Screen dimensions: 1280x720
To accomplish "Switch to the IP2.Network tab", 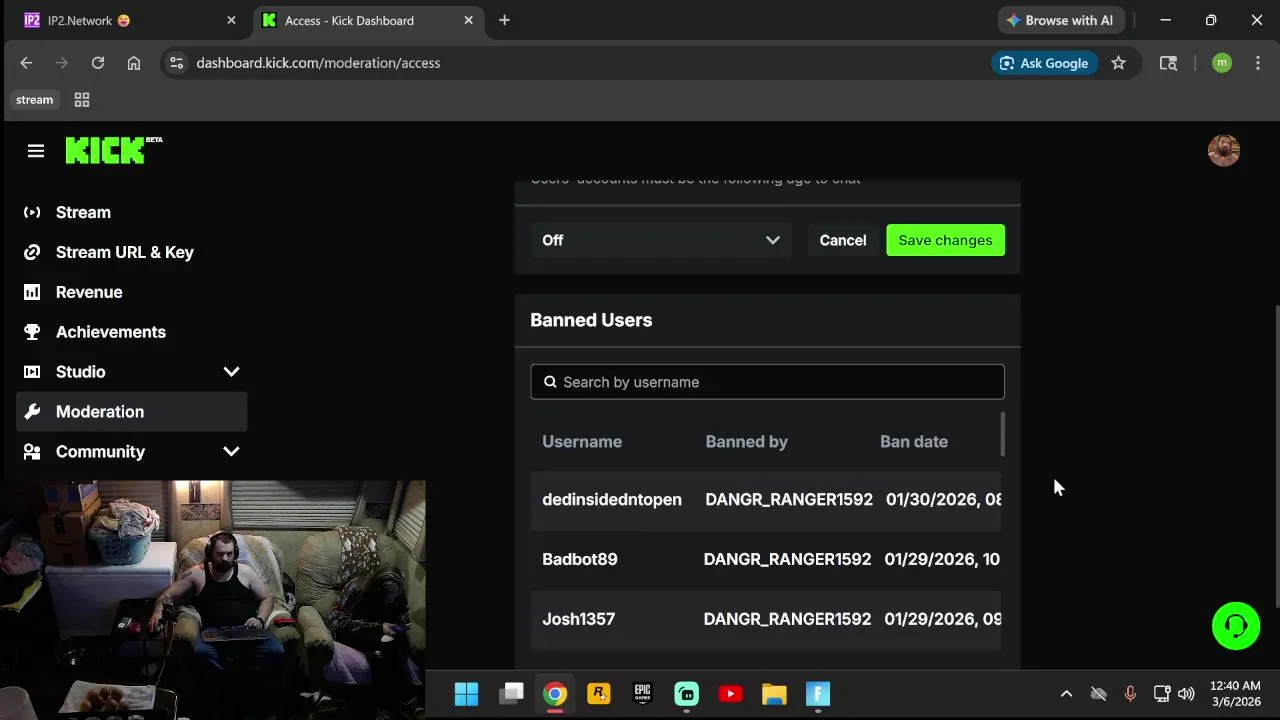I will pyautogui.click(x=132, y=20).
